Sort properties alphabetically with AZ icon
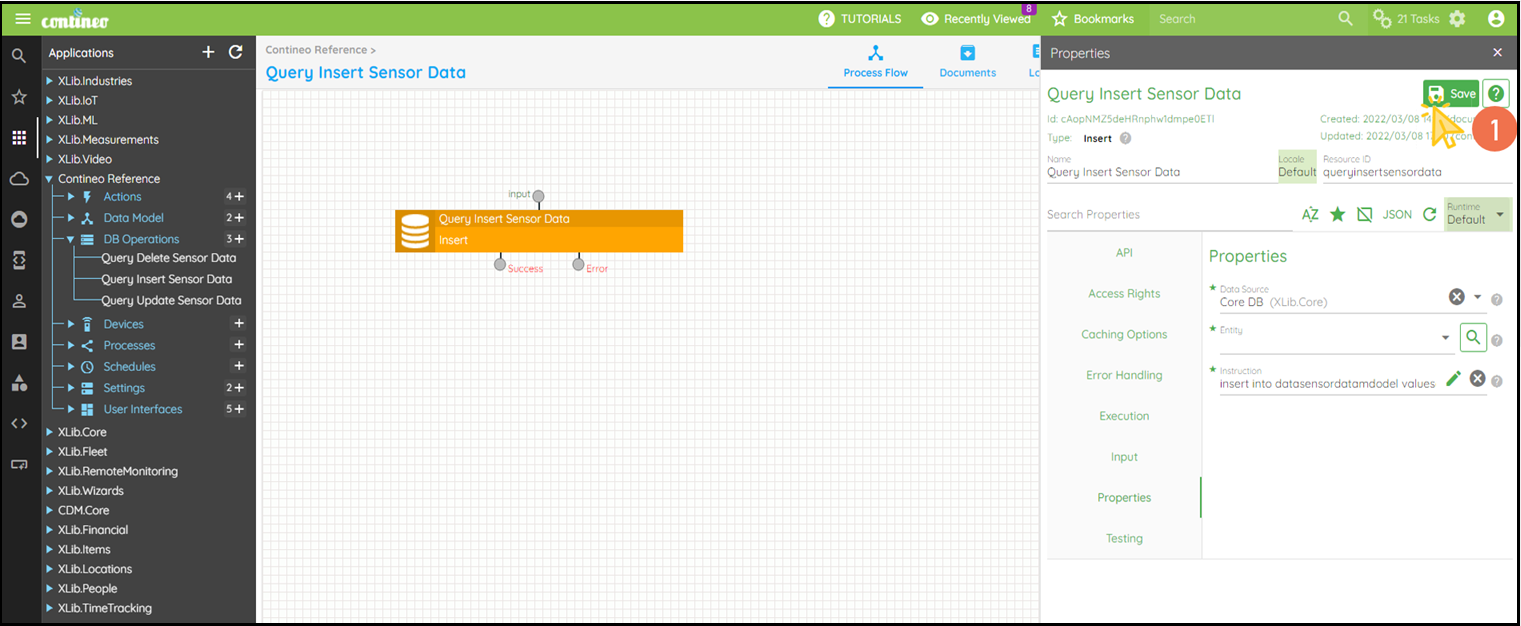This screenshot has height=626, width=1521. [x=1310, y=214]
